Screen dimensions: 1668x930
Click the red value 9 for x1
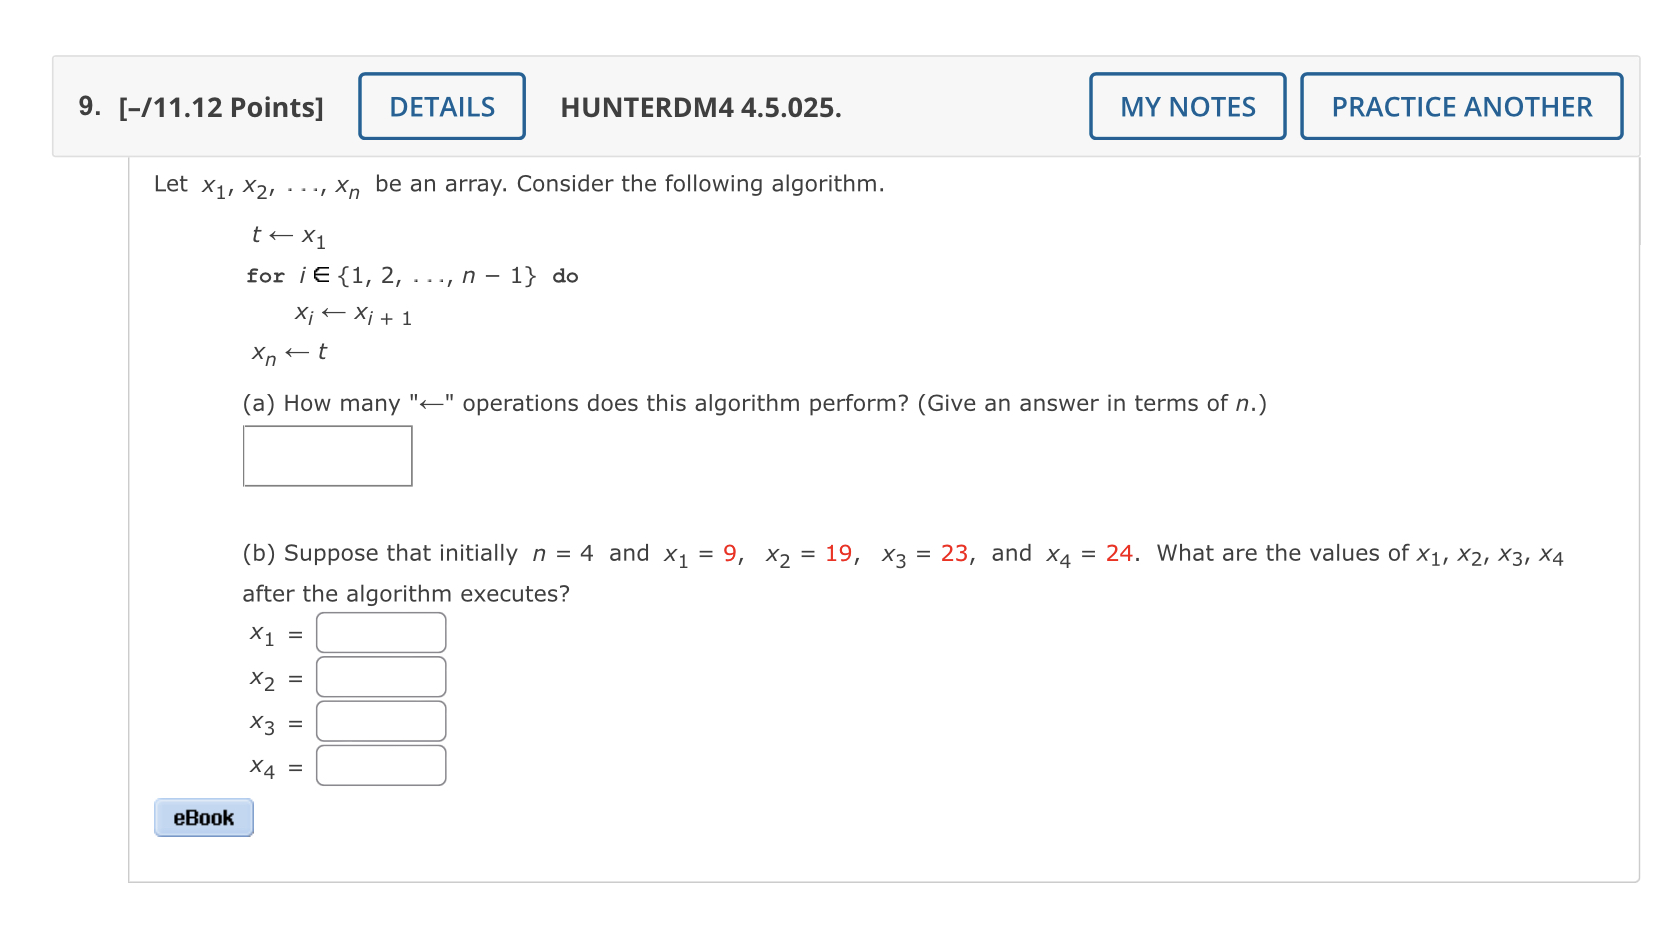pyautogui.click(x=731, y=552)
